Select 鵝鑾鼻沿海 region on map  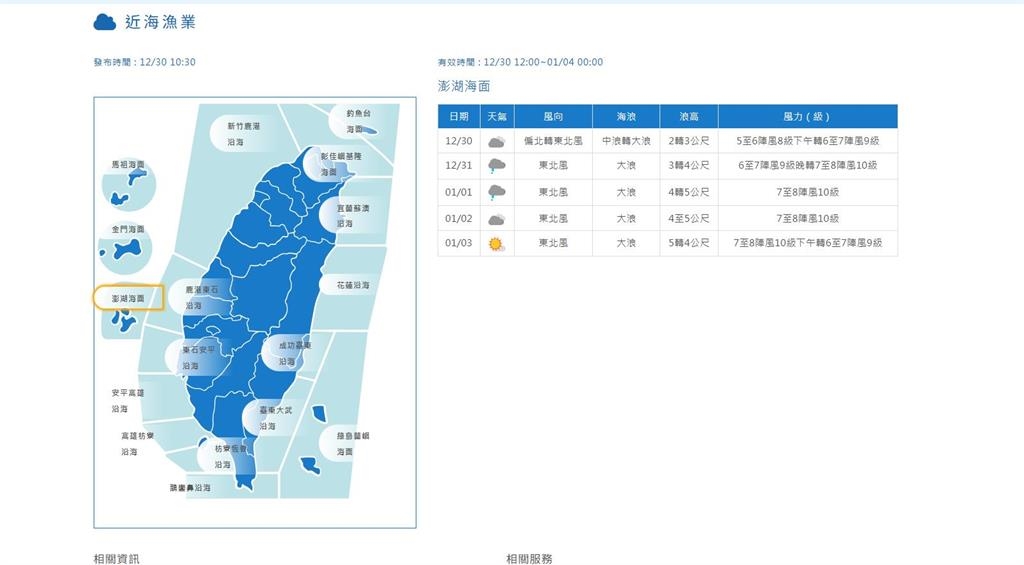(190, 487)
